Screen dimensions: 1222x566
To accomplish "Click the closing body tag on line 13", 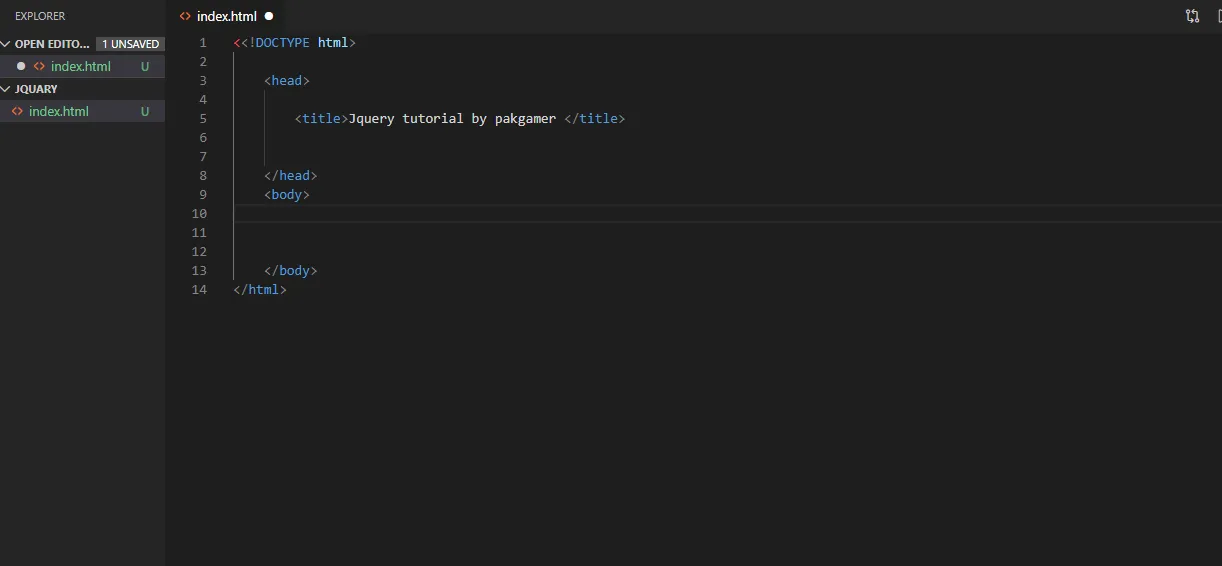I will (x=291, y=270).
